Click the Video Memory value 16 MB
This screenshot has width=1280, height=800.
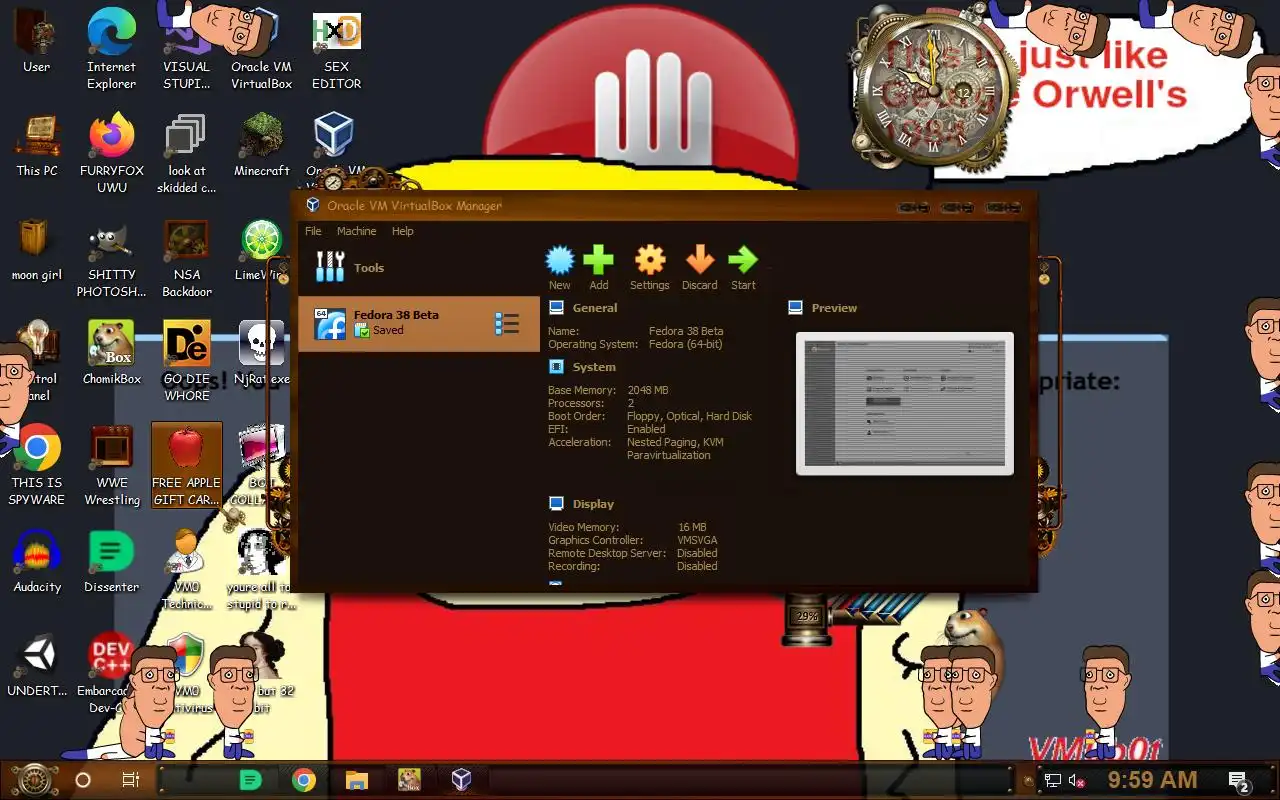coord(692,527)
